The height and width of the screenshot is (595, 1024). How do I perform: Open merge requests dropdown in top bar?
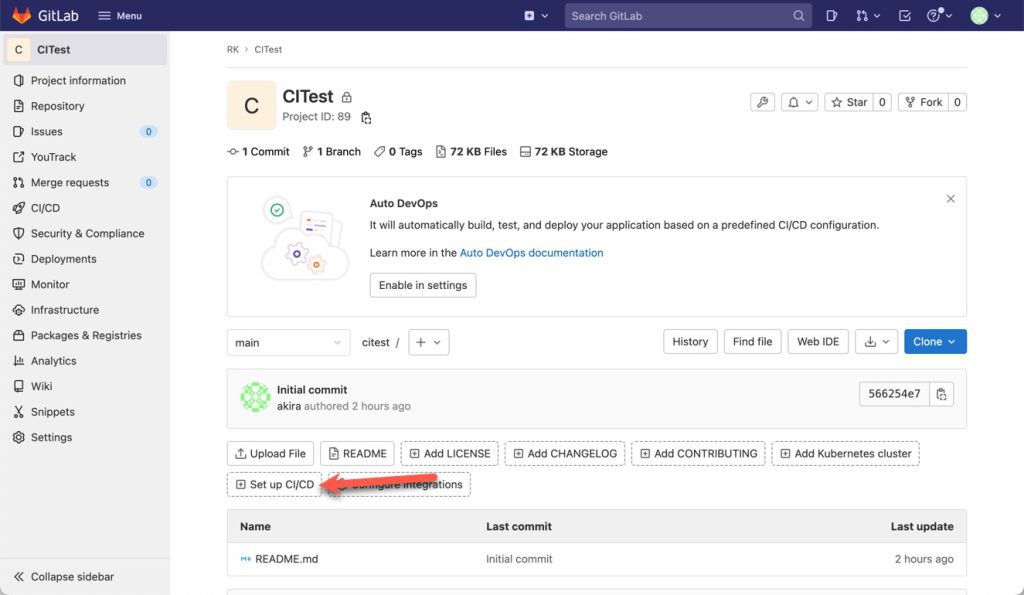[868, 16]
